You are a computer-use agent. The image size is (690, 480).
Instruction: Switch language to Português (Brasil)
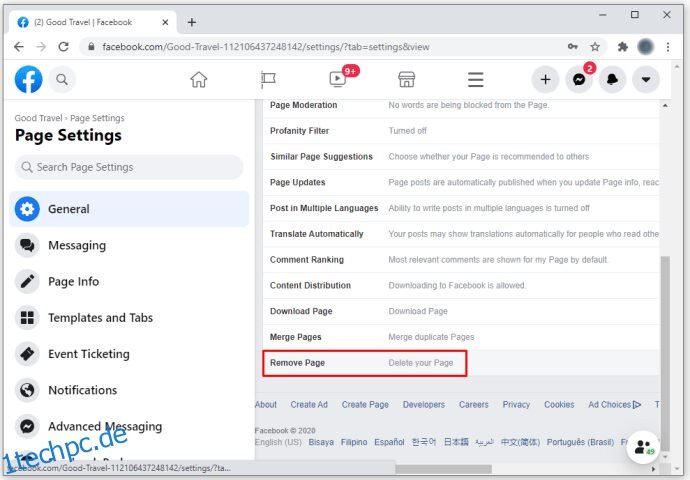click(x=580, y=442)
